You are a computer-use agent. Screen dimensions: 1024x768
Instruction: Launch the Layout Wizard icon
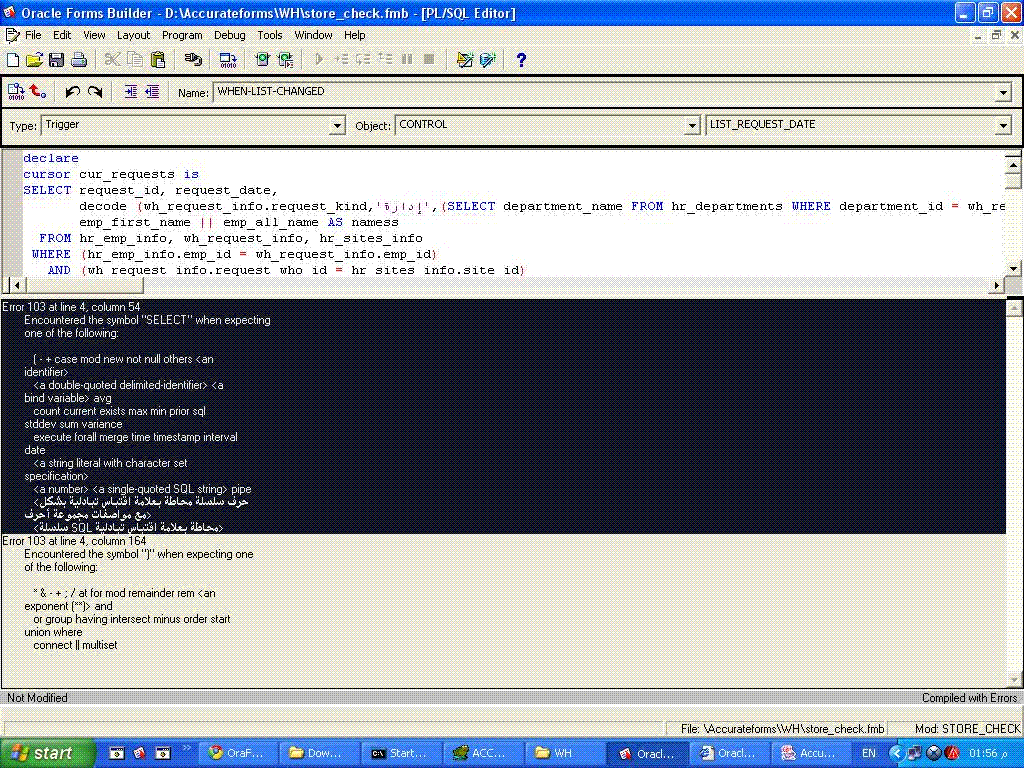[x=464, y=60]
